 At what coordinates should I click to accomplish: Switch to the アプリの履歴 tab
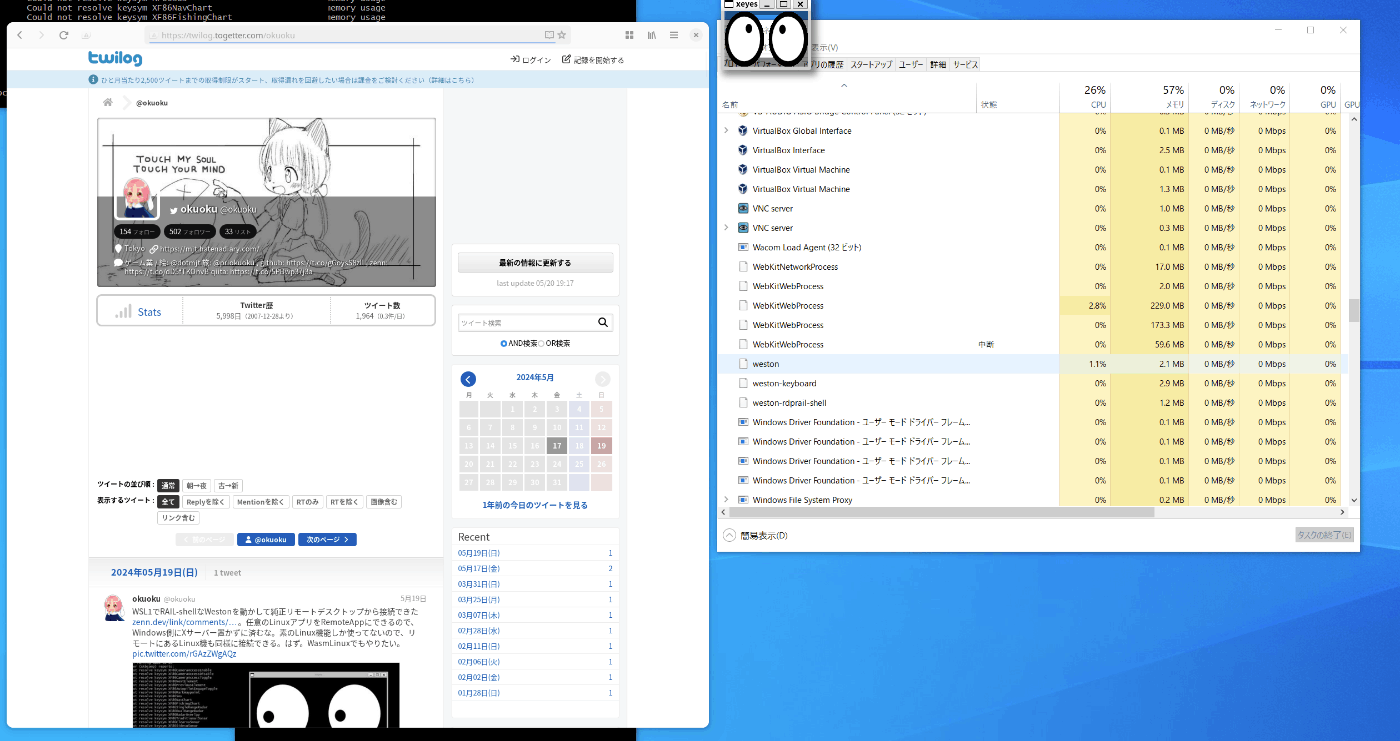pyautogui.click(x=826, y=64)
